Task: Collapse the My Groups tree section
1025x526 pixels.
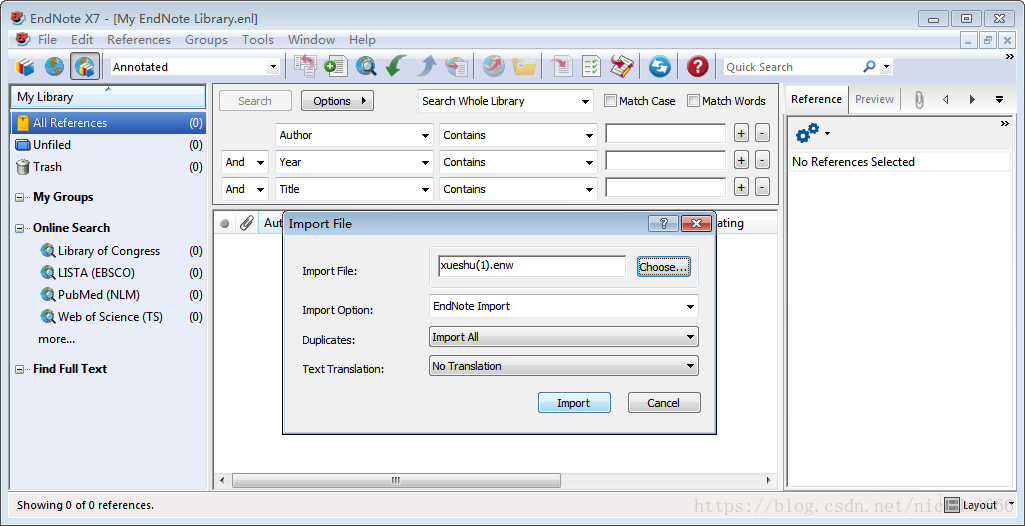Action: (20, 197)
